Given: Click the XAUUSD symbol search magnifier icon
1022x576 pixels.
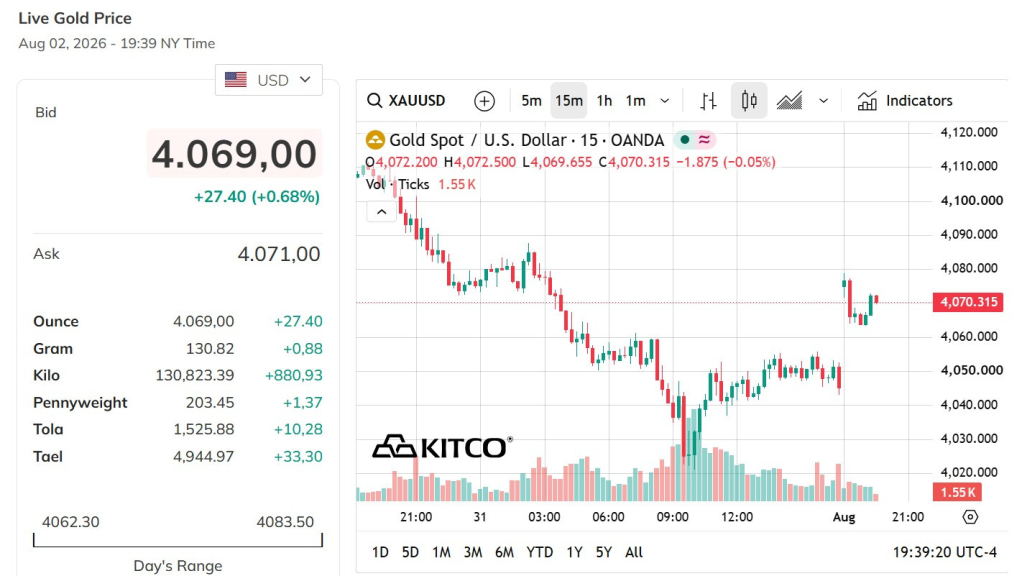Looking at the screenshot, I should (374, 101).
